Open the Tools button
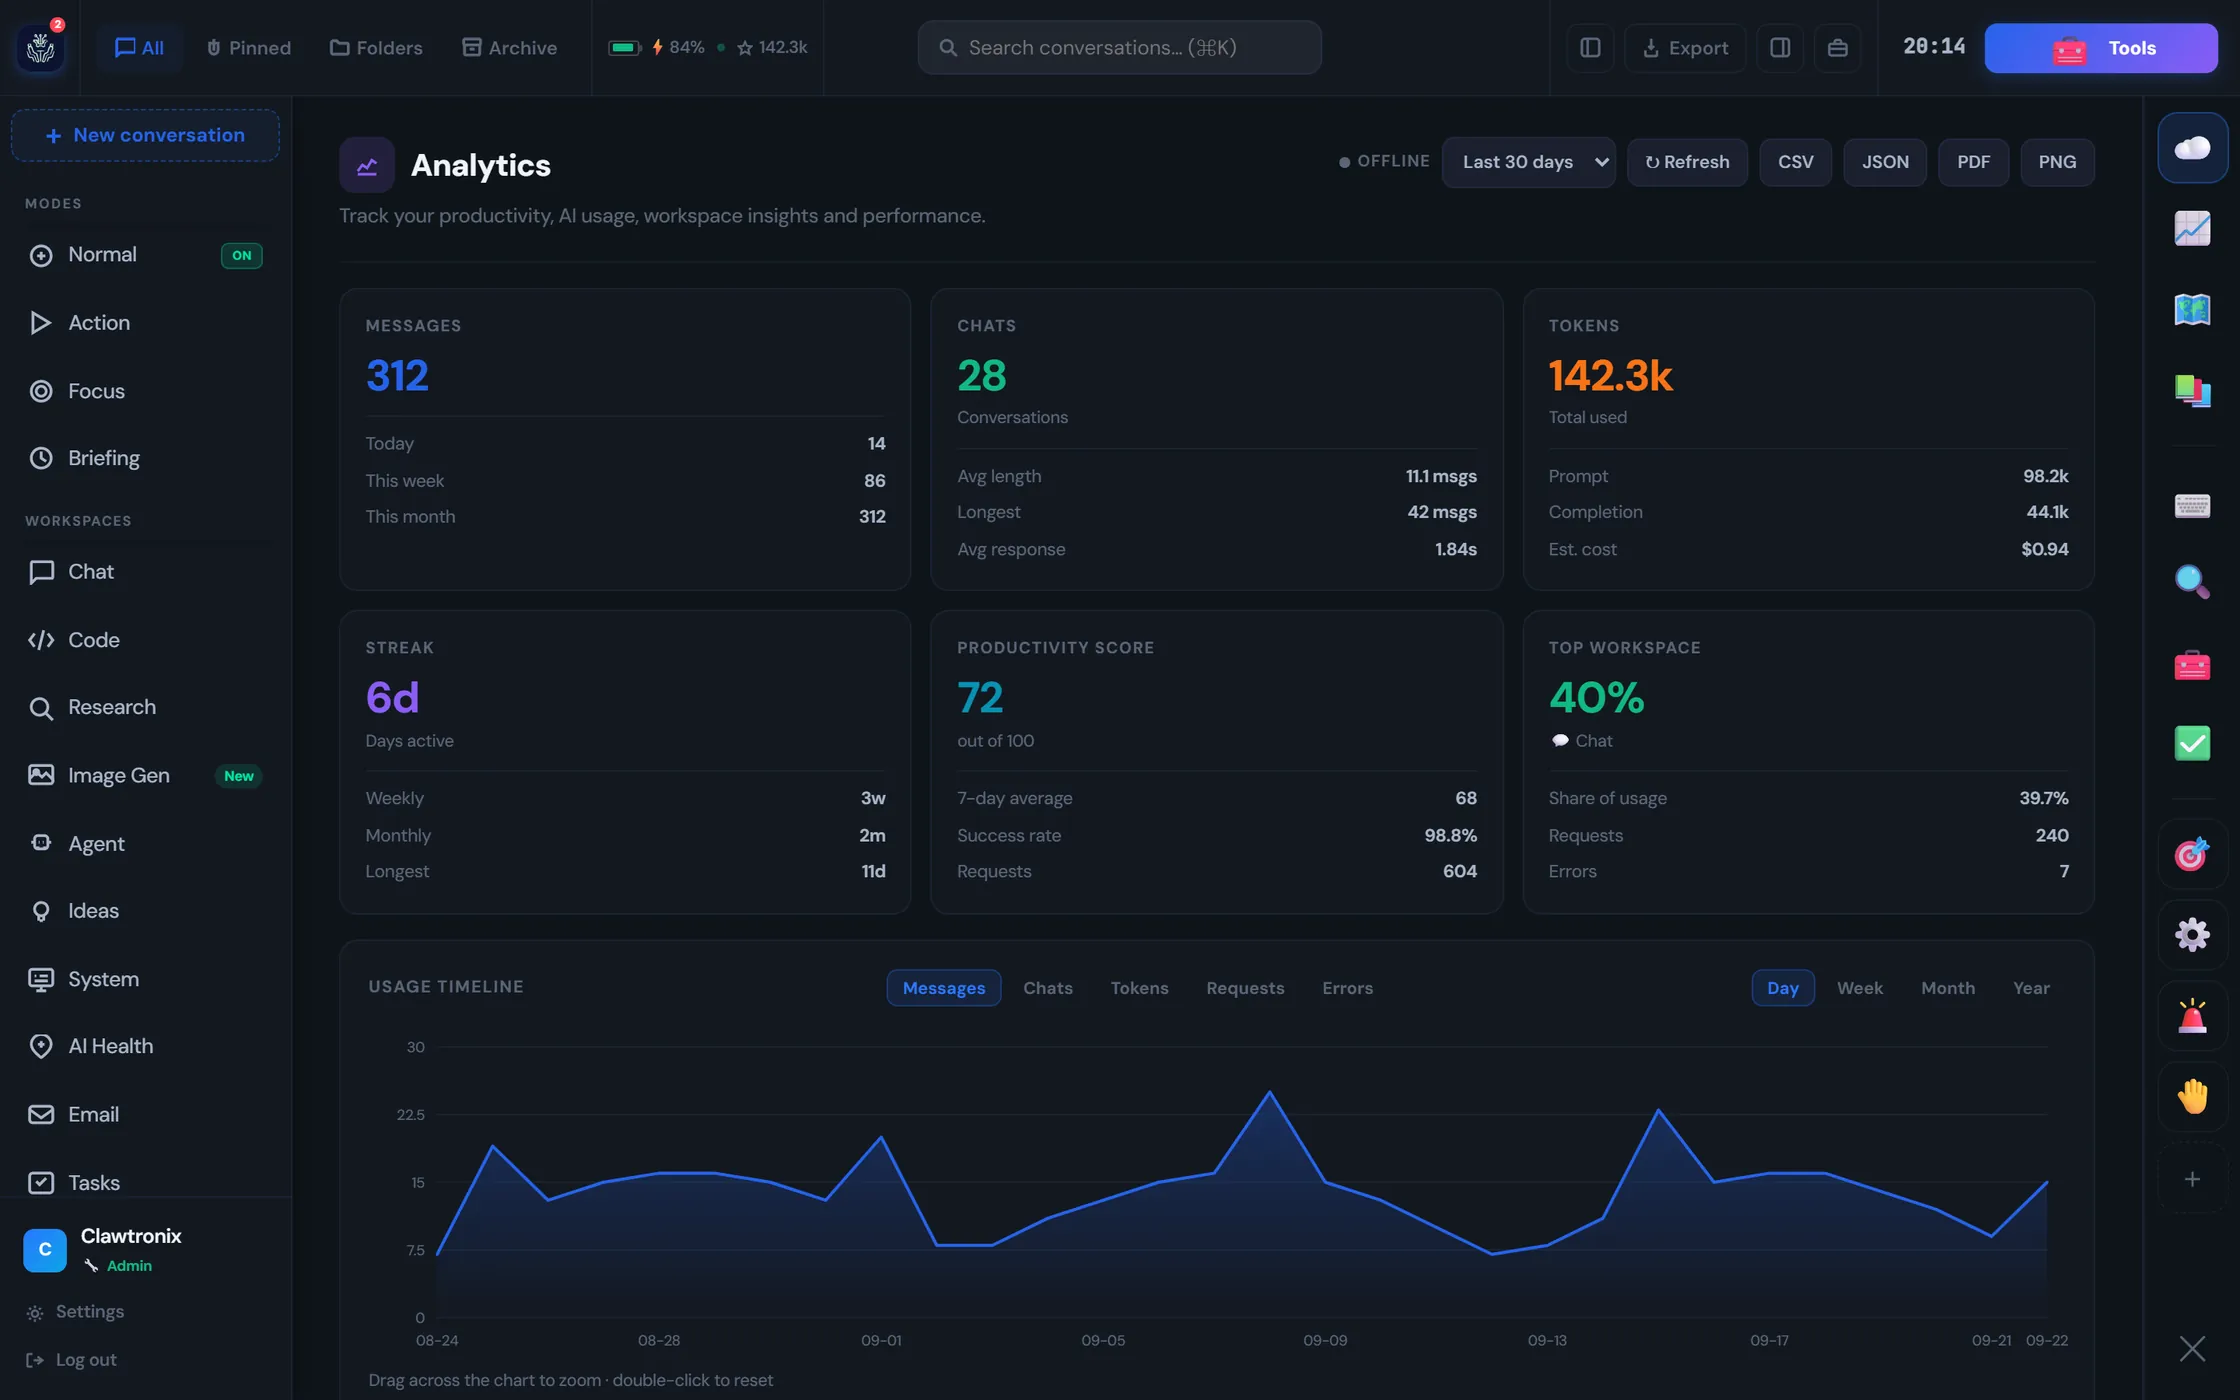 pyautogui.click(x=2100, y=48)
